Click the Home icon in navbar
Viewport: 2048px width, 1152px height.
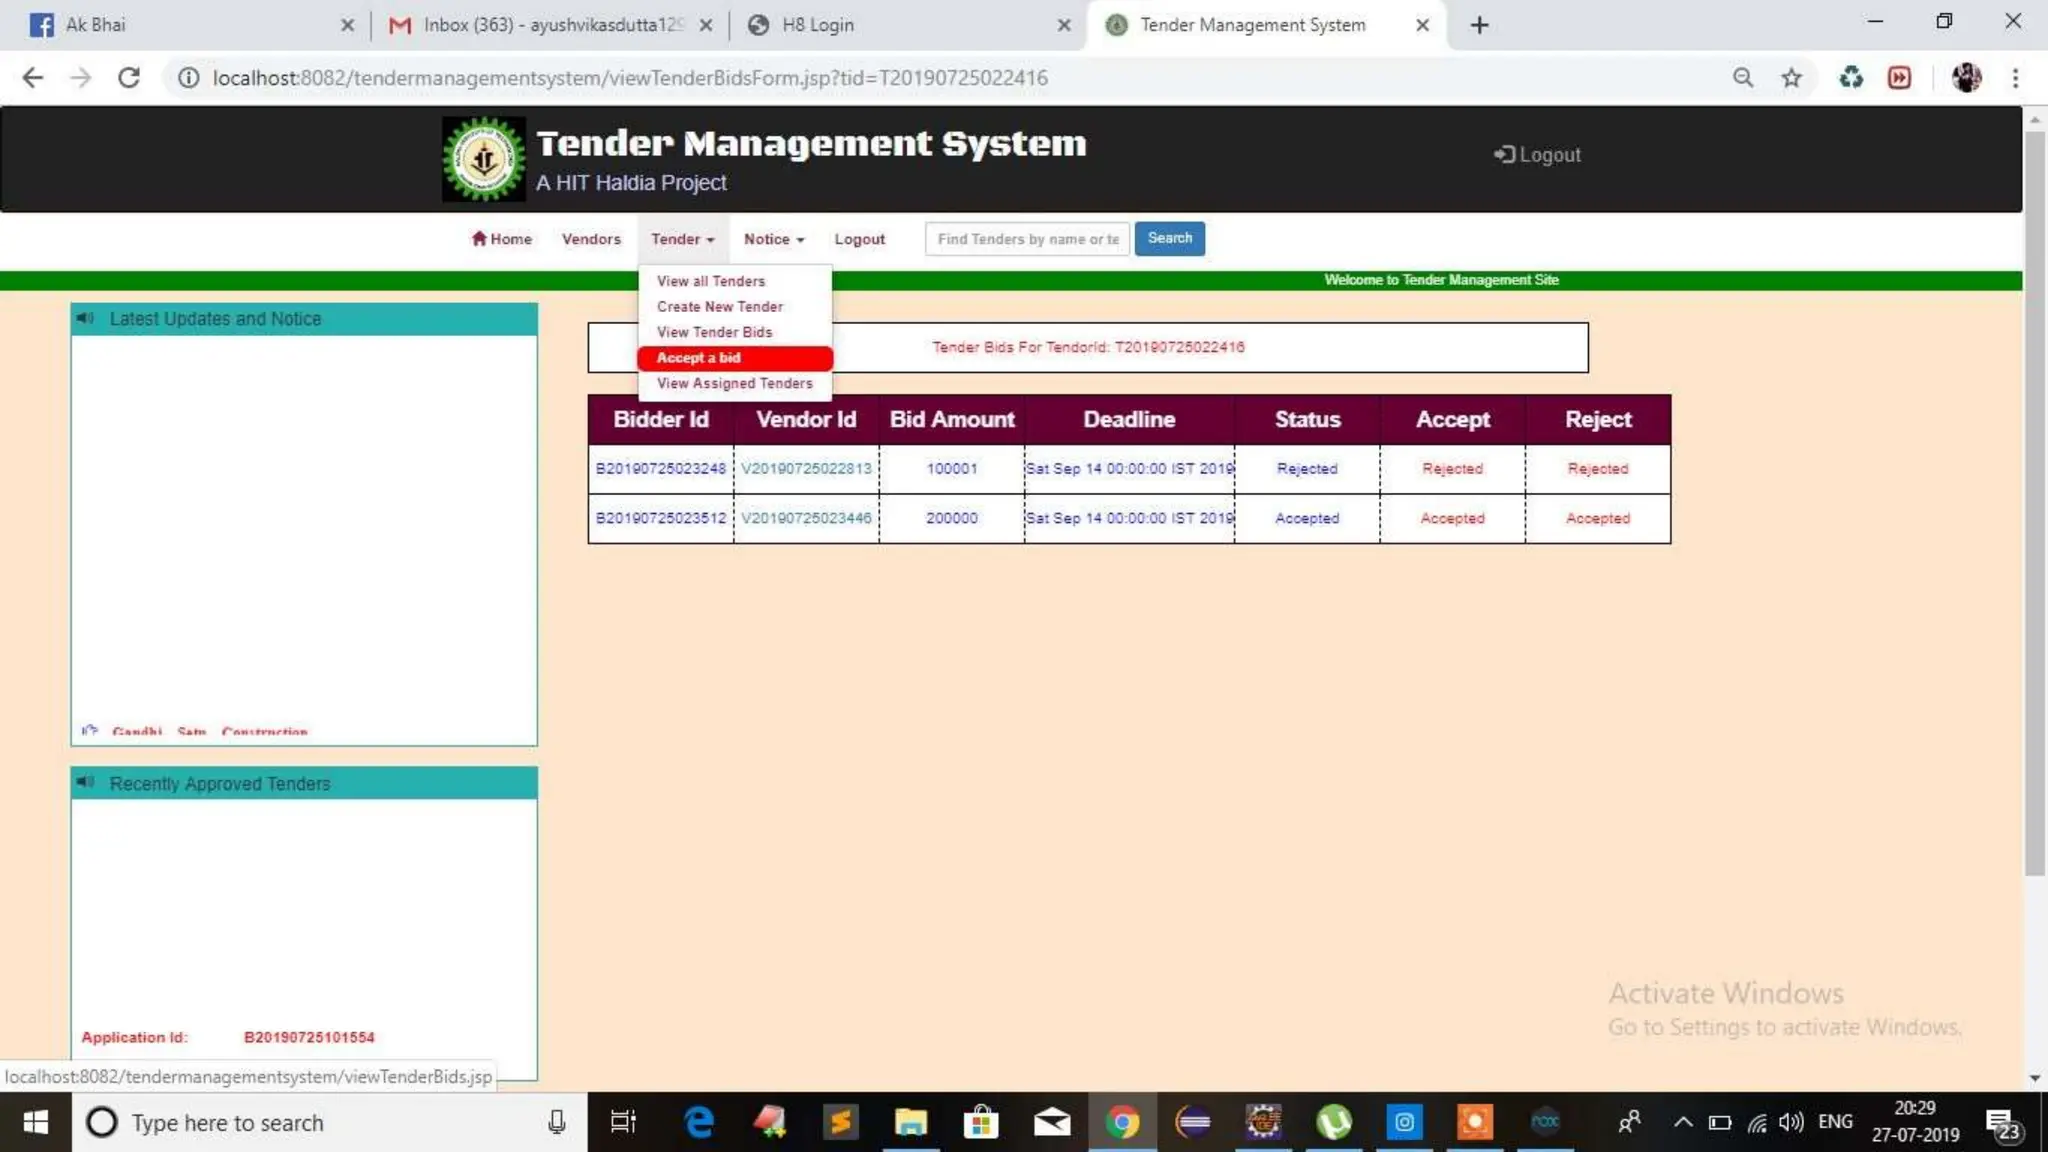479,238
